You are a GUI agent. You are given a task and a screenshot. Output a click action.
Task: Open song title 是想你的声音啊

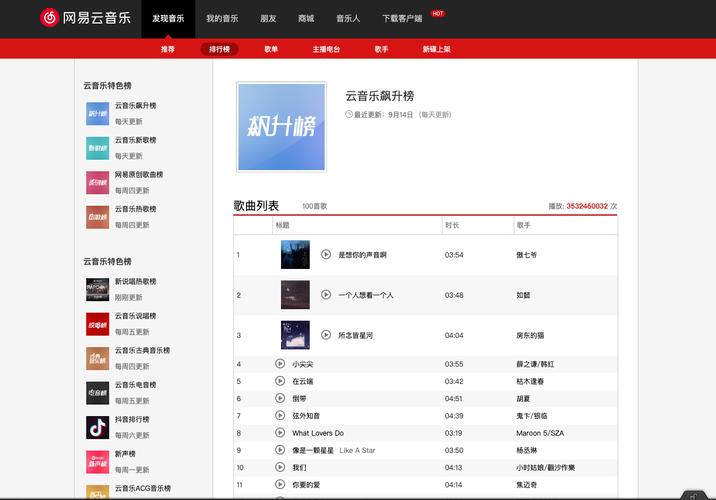coord(362,255)
